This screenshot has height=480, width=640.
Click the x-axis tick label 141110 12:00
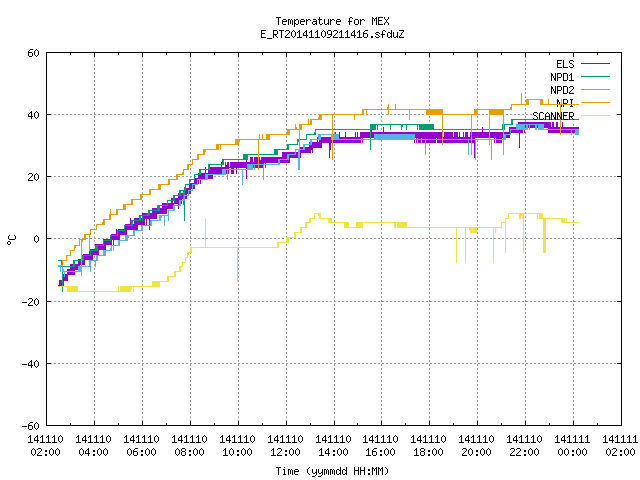(285, 446)
